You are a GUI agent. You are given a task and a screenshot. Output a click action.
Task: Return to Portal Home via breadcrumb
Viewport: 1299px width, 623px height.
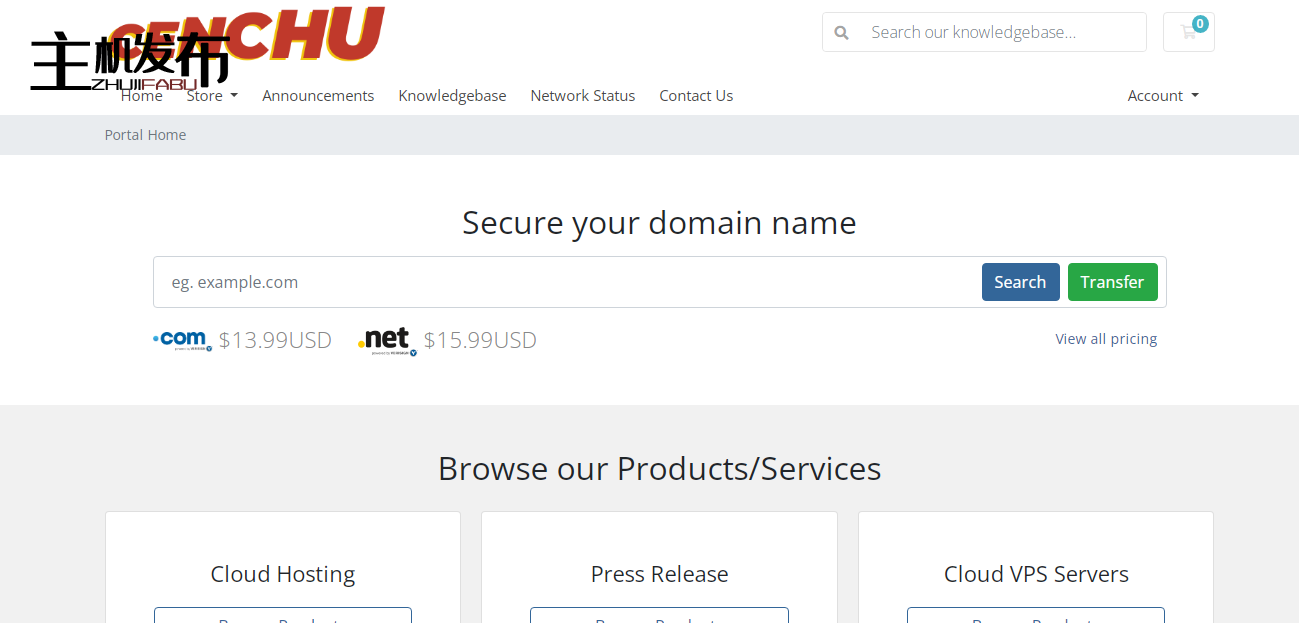pos(145,134)
